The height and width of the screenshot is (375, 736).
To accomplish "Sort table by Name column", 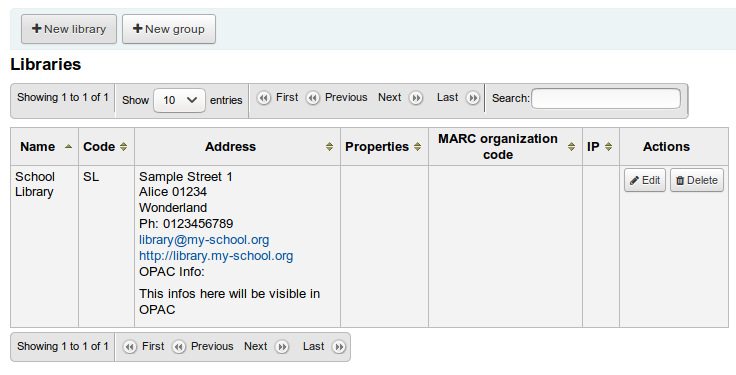I will [x=45, y=146].
